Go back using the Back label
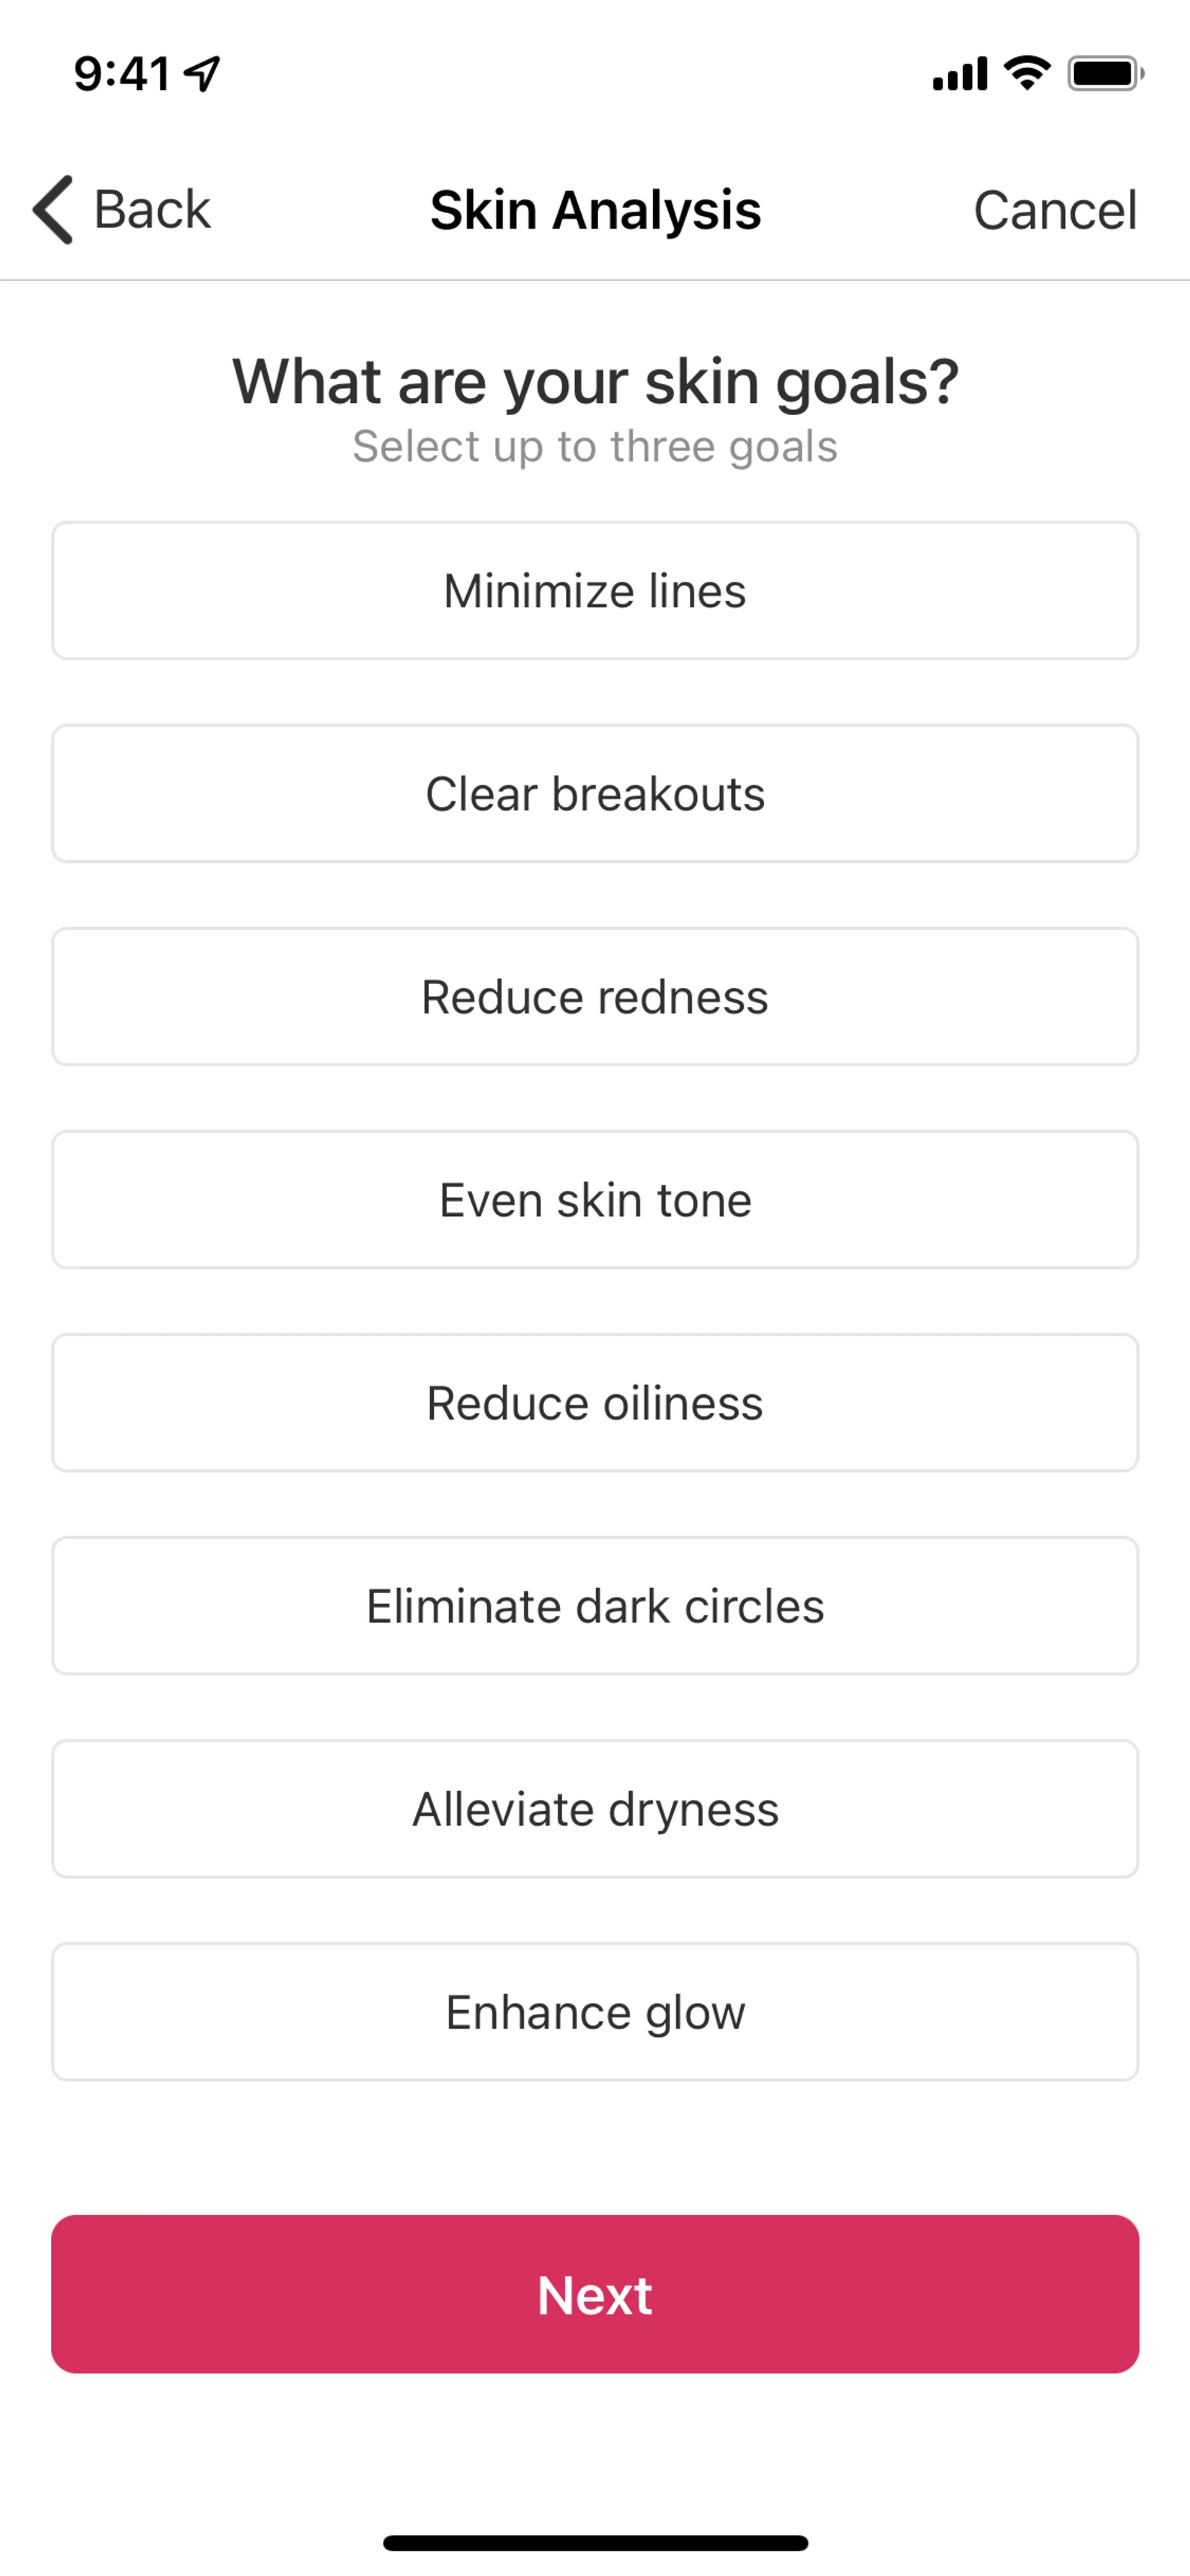This screenshot has width=1190, height=2576. click(x=152, y=210)
